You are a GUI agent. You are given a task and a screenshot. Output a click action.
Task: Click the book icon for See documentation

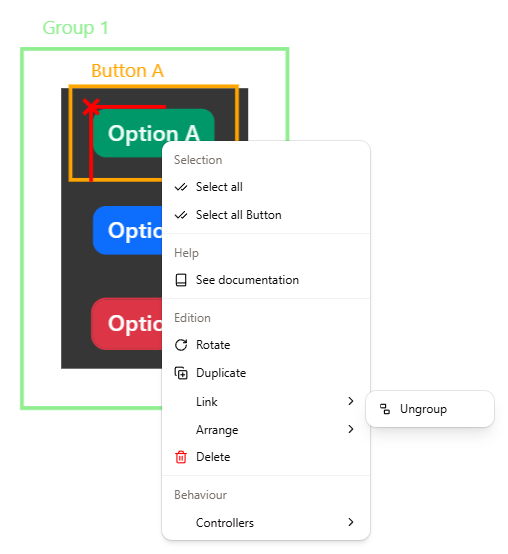click(181, 280)
